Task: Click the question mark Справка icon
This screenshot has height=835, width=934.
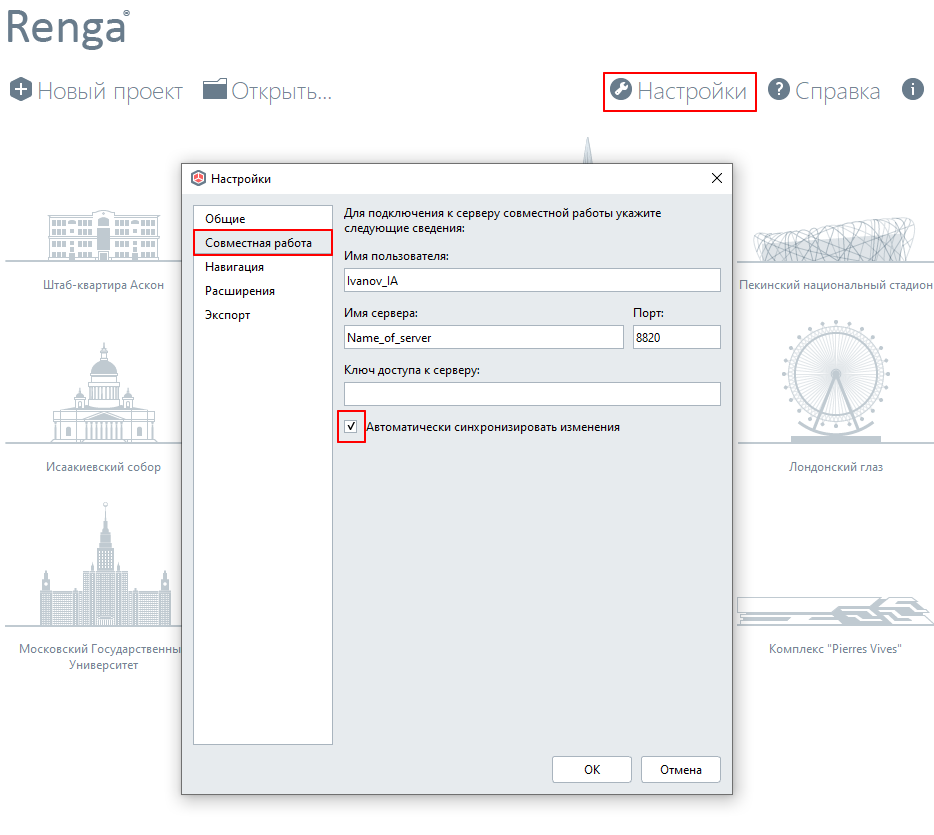Action: click(779, 89)
